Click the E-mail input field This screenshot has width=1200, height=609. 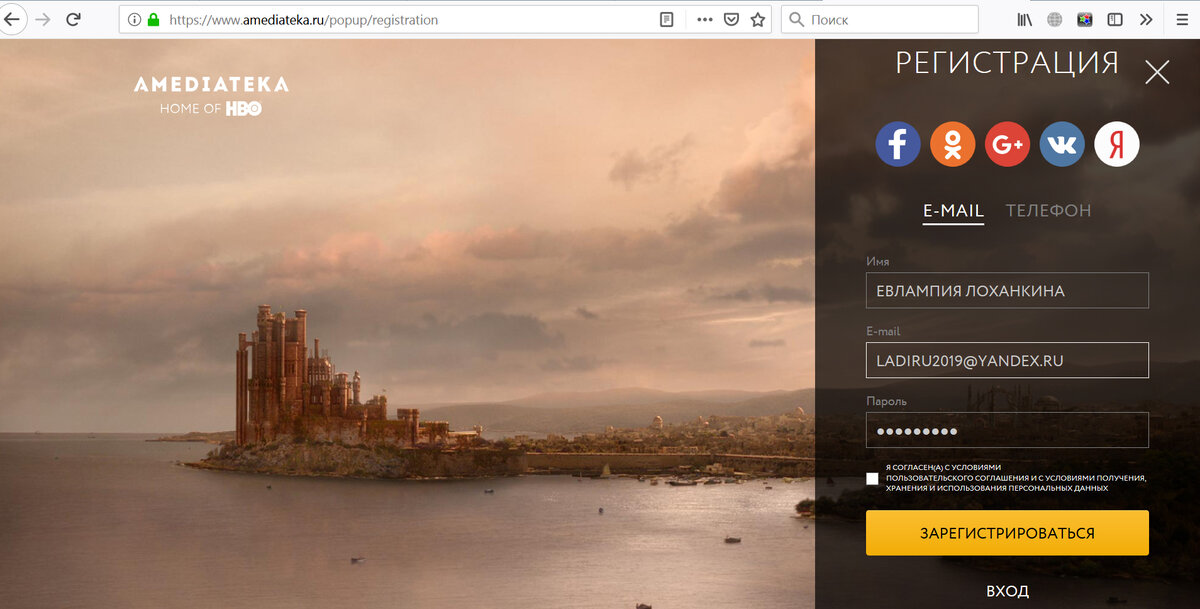[1007, 360]
